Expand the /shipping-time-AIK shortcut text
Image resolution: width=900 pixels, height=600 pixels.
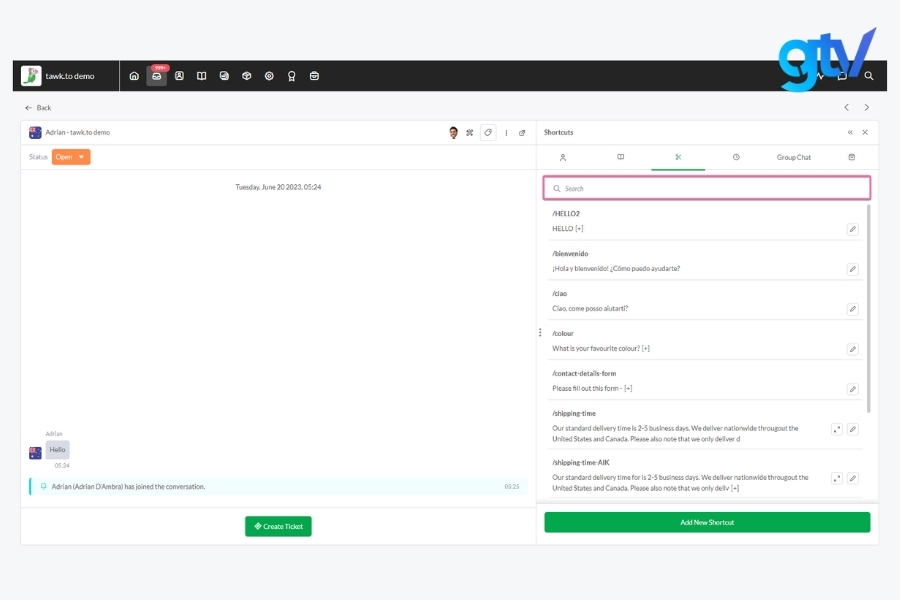pos(836,478)
